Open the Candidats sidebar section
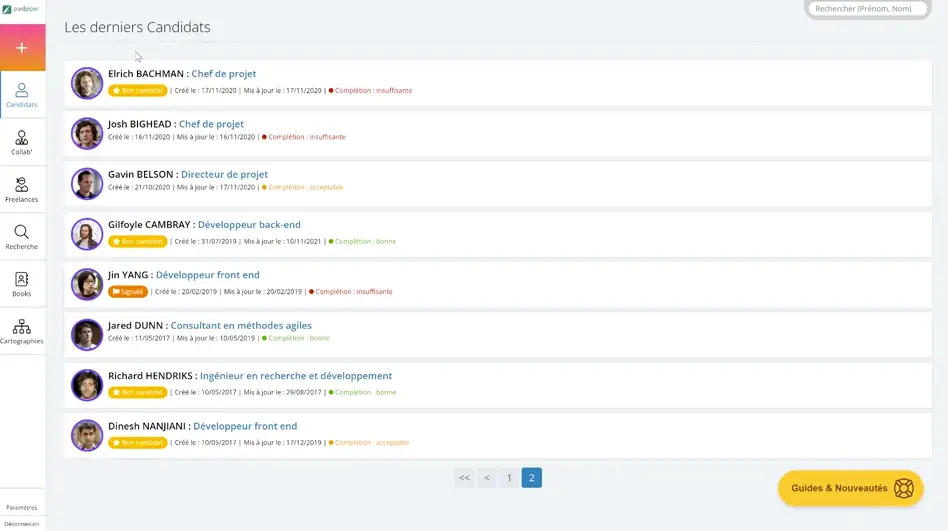 (22, 96)
